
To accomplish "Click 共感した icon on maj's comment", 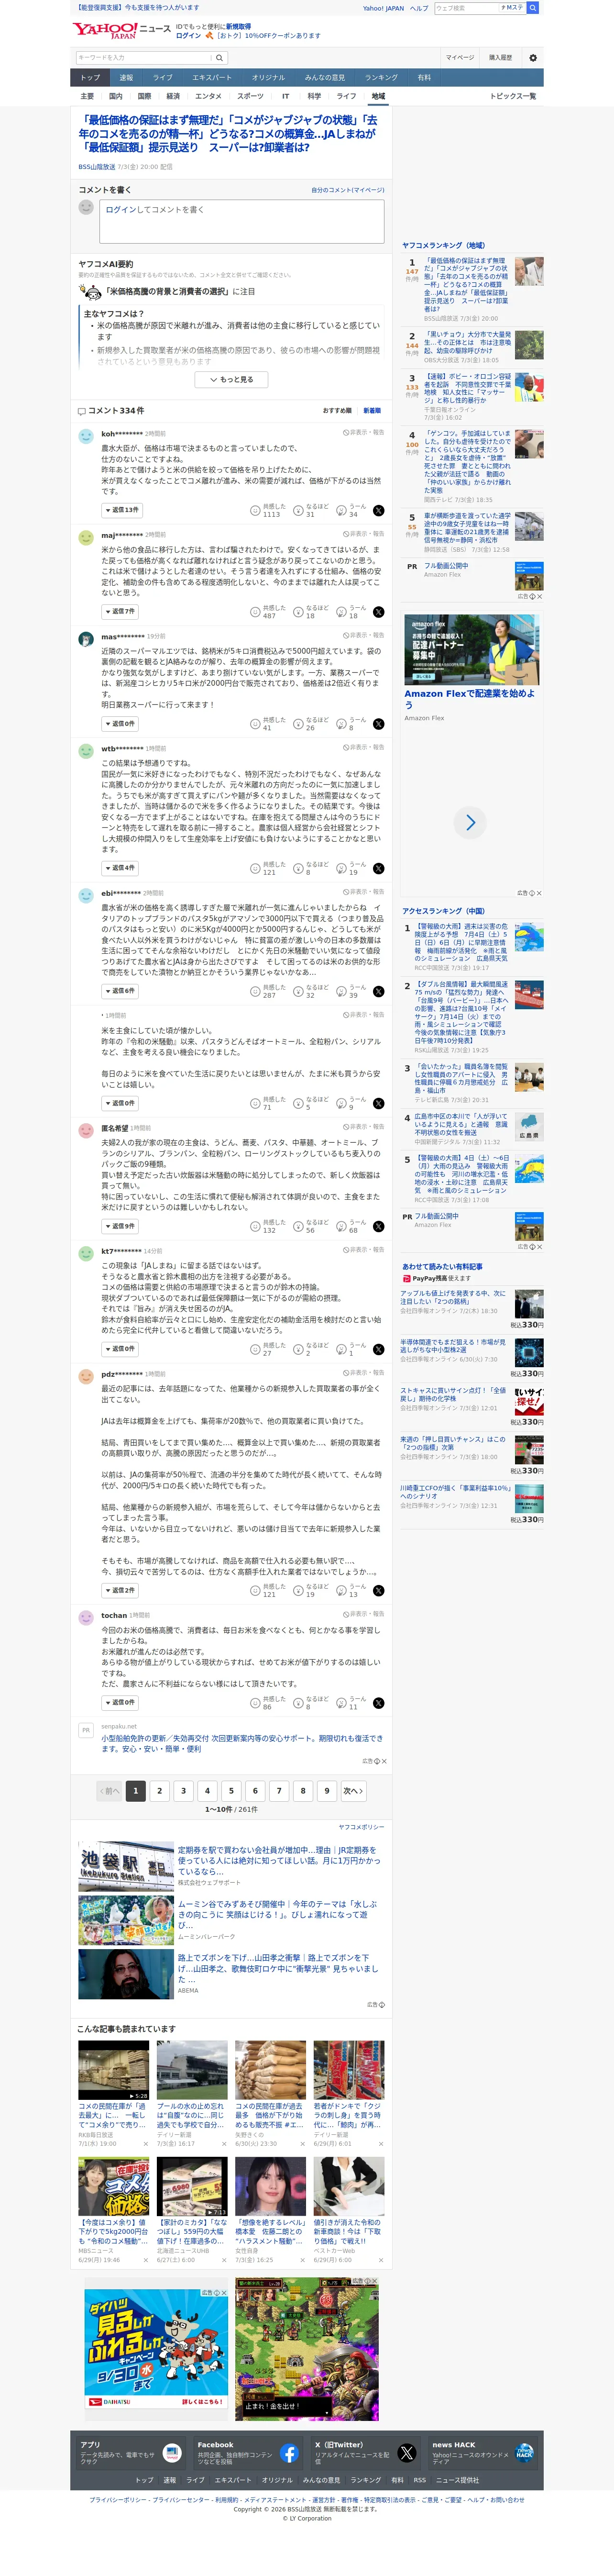I will 255,612.
